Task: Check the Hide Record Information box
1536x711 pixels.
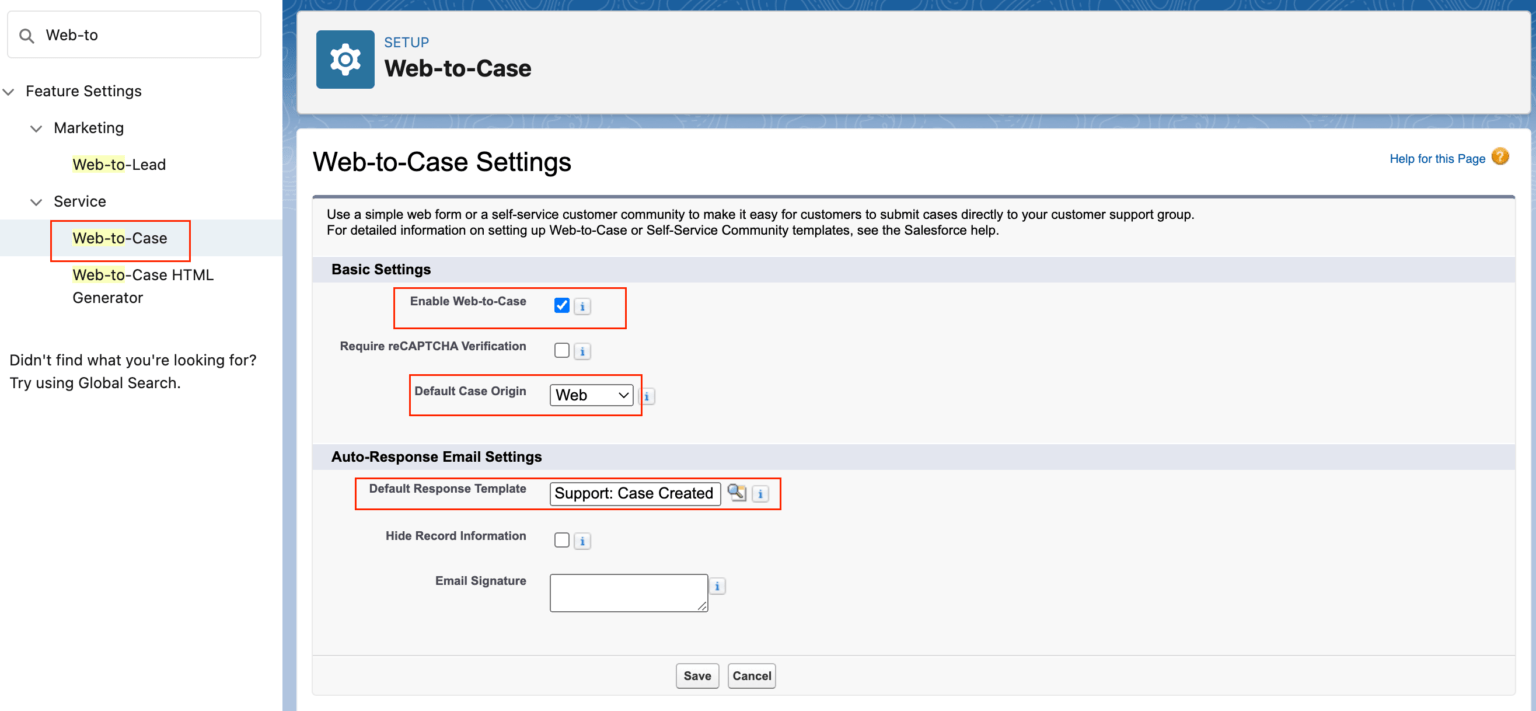Action: pyautogui.click(x=561, y=540)
